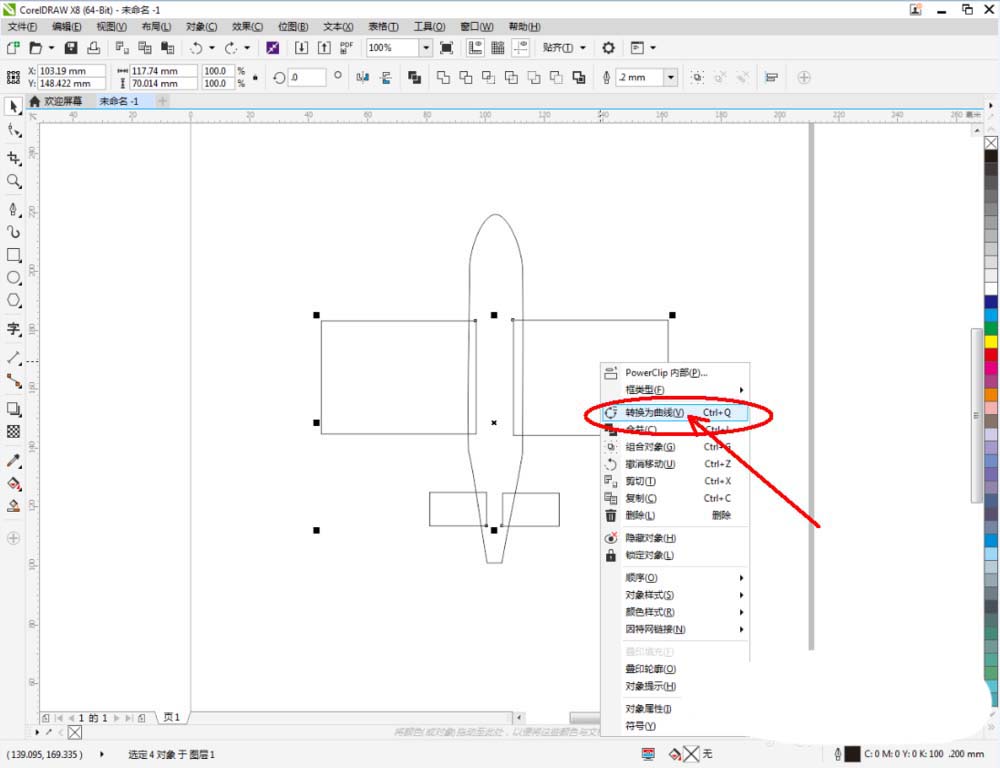The image size is (1000, 768).
Task: Expand the snap to (贴齐) dropdown
Action: (x=582, y=48)
